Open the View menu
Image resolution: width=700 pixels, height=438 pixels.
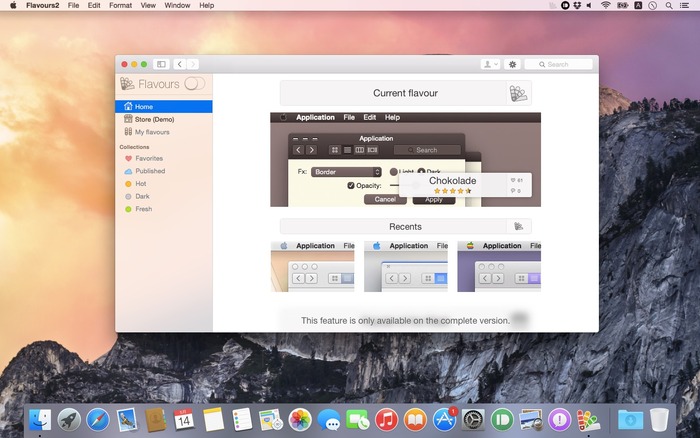(148, 5)
